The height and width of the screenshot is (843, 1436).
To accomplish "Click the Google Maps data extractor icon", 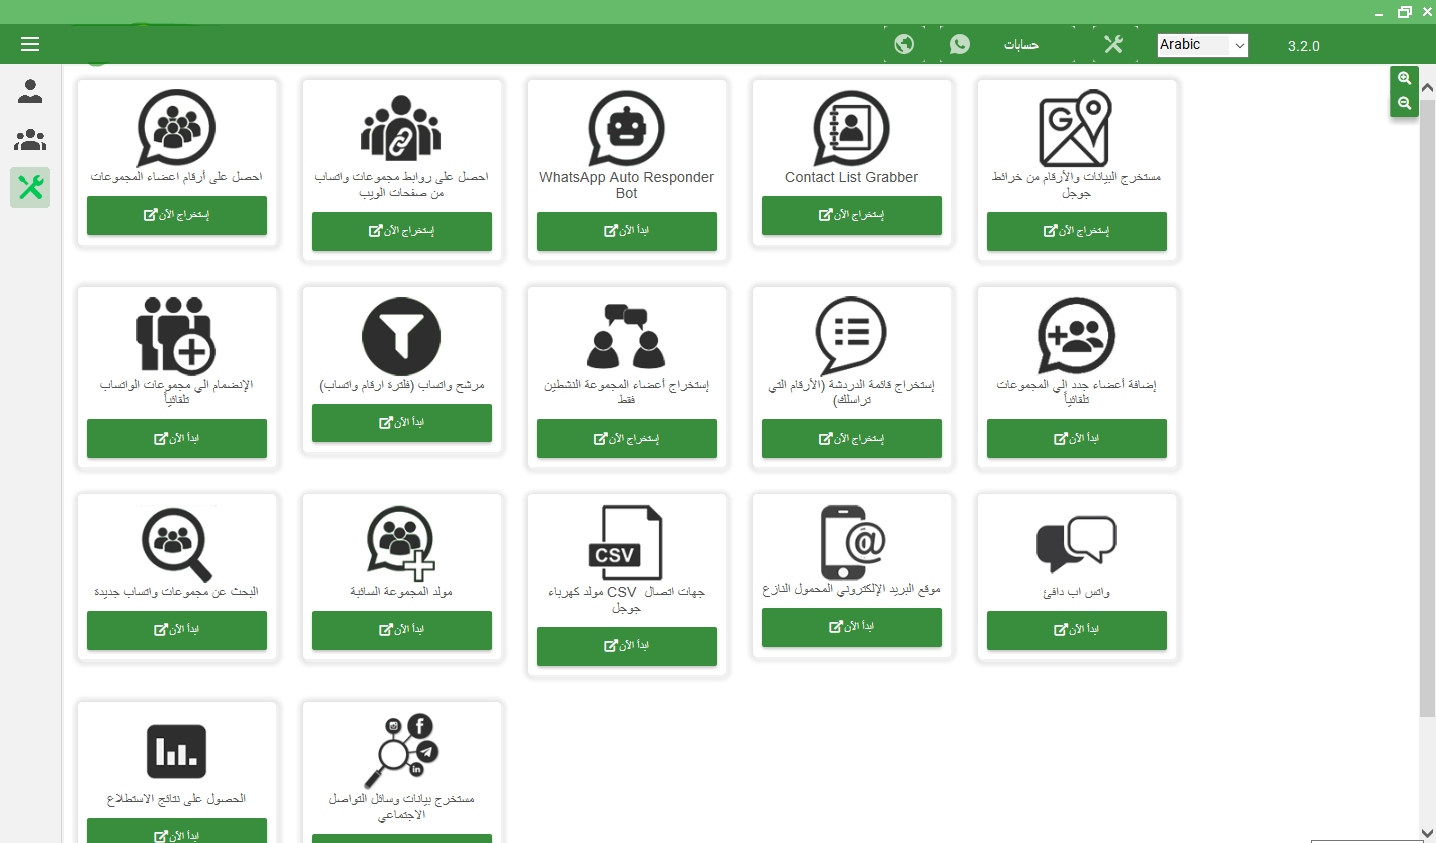I will 1075,128.
